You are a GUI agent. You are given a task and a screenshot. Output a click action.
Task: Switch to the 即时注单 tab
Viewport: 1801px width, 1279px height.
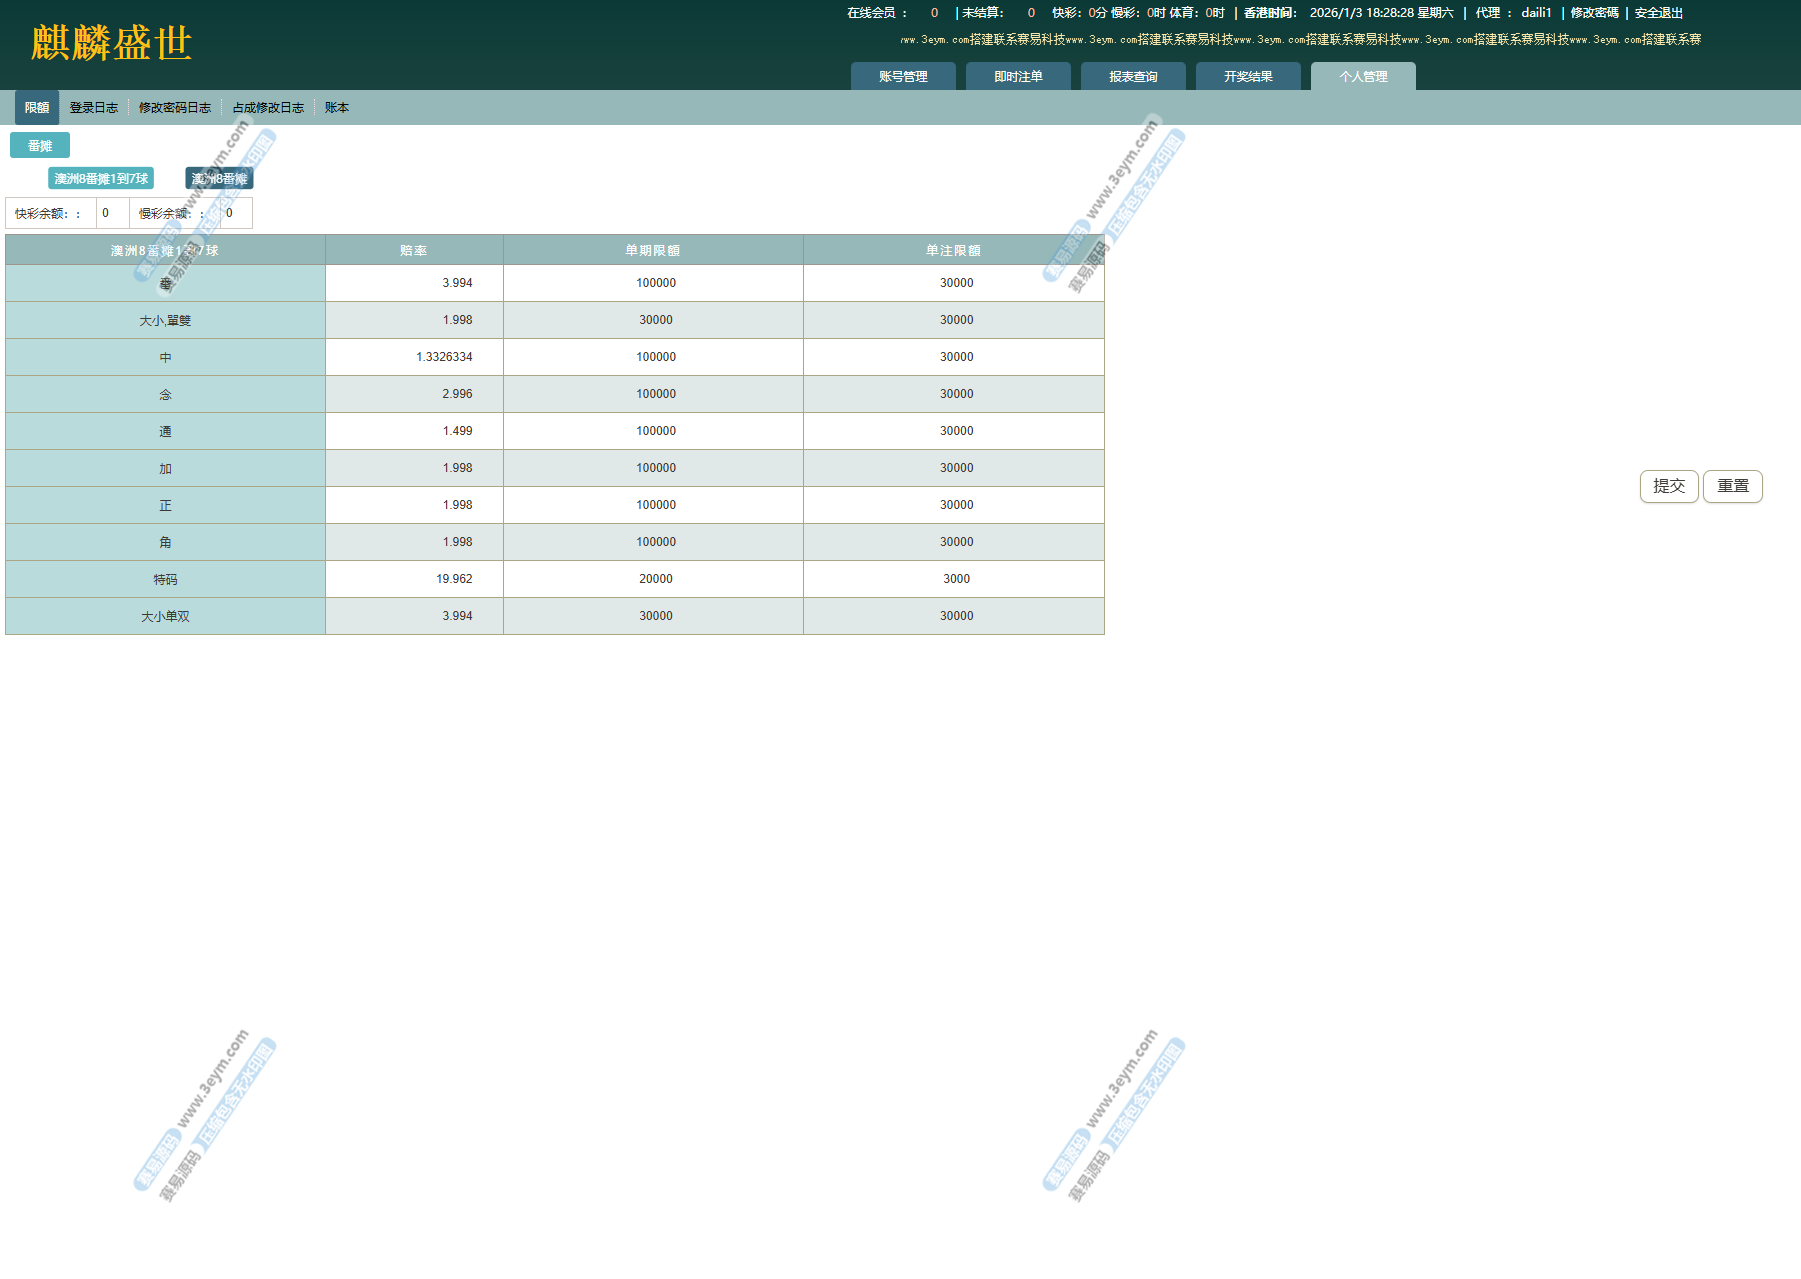[x=1018, y=77]
